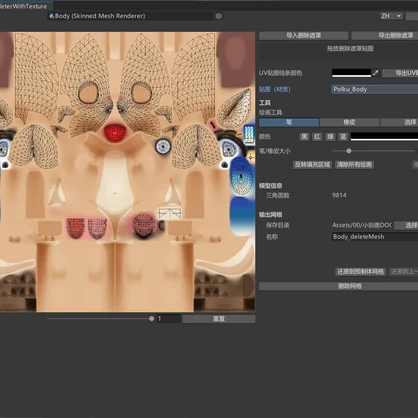Click 选择 button next to save directory
This screenshot has width=418, height=418.
[x=406, y=225]
